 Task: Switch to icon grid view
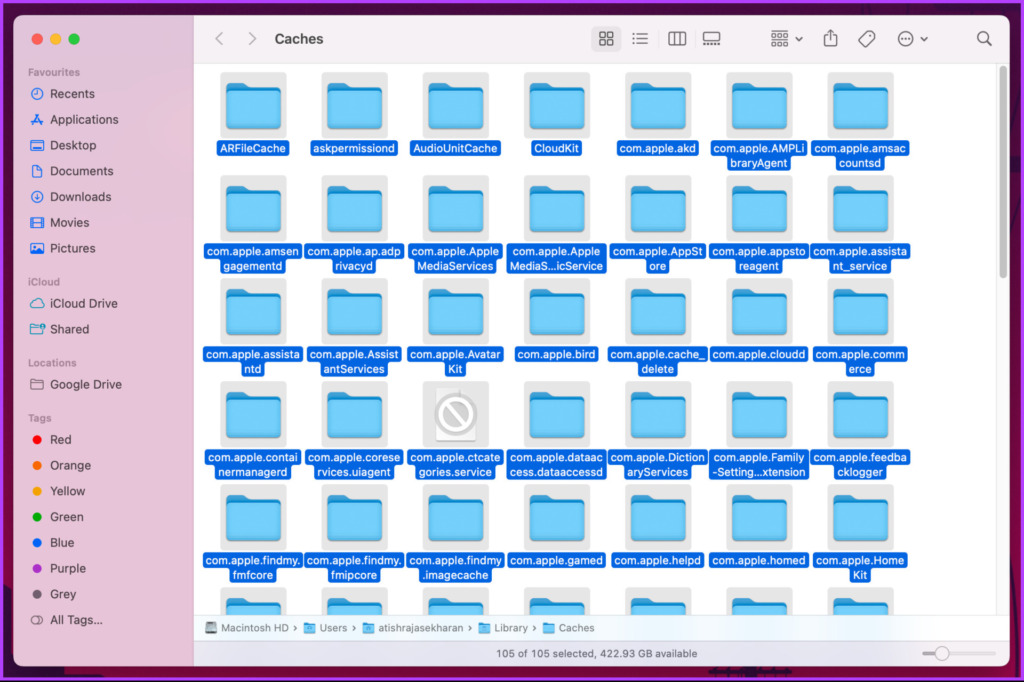pyautogui.click(x=606, y=39)
